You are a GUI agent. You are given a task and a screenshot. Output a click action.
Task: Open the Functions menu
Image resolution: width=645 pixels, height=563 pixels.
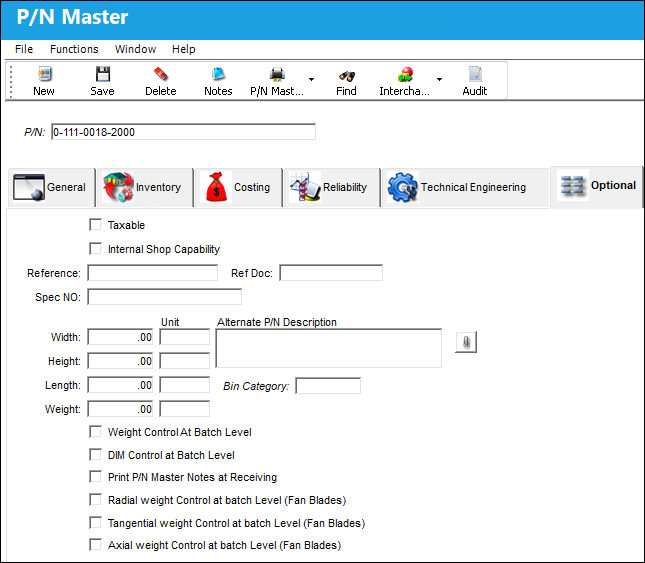pyautogui.click(x=74, y=49)
